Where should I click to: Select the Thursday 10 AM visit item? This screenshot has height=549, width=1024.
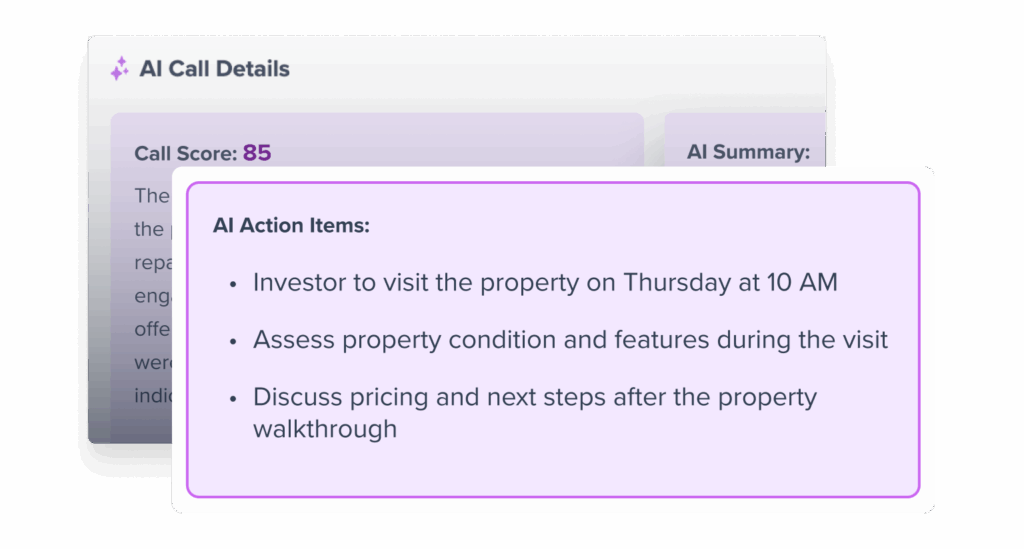545,283
